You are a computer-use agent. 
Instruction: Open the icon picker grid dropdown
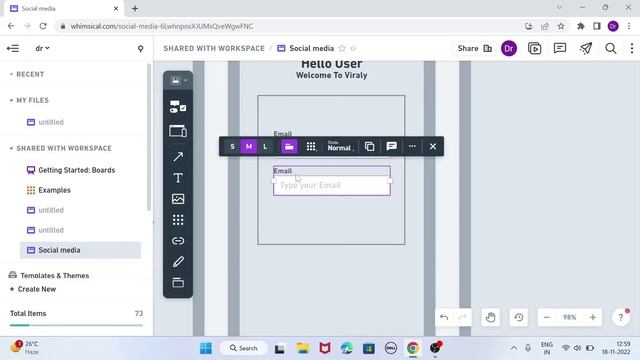click(311, 147)
